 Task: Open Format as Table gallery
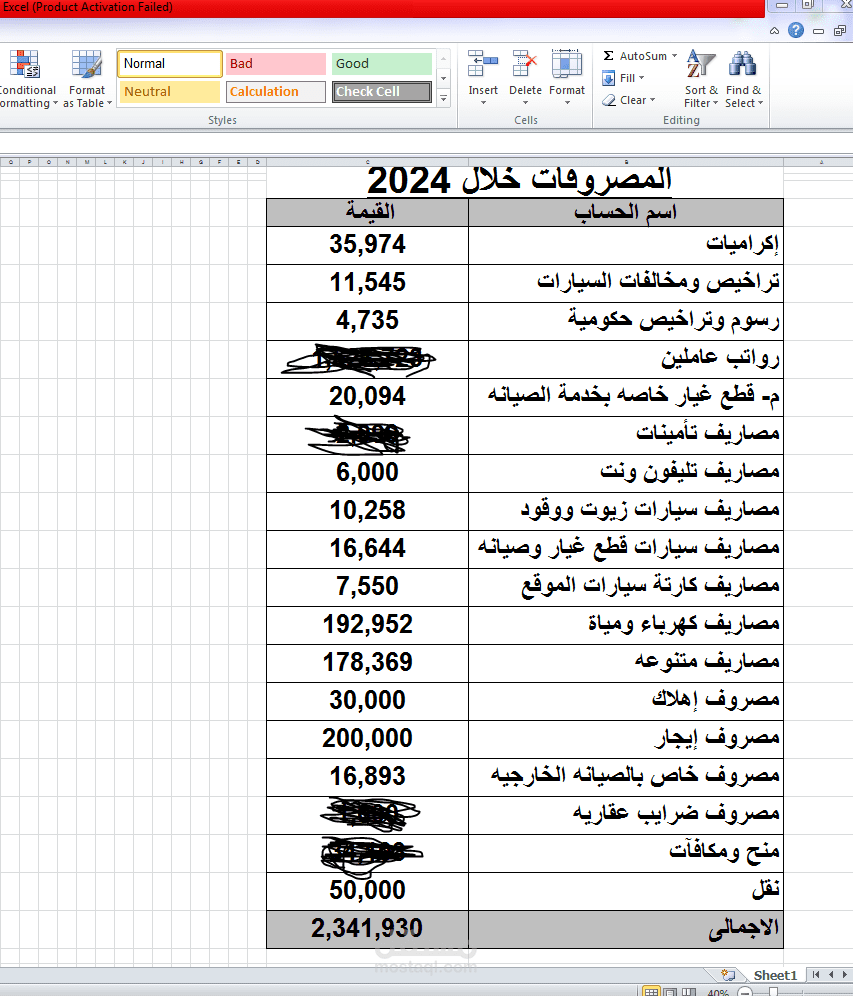(87, 79)
